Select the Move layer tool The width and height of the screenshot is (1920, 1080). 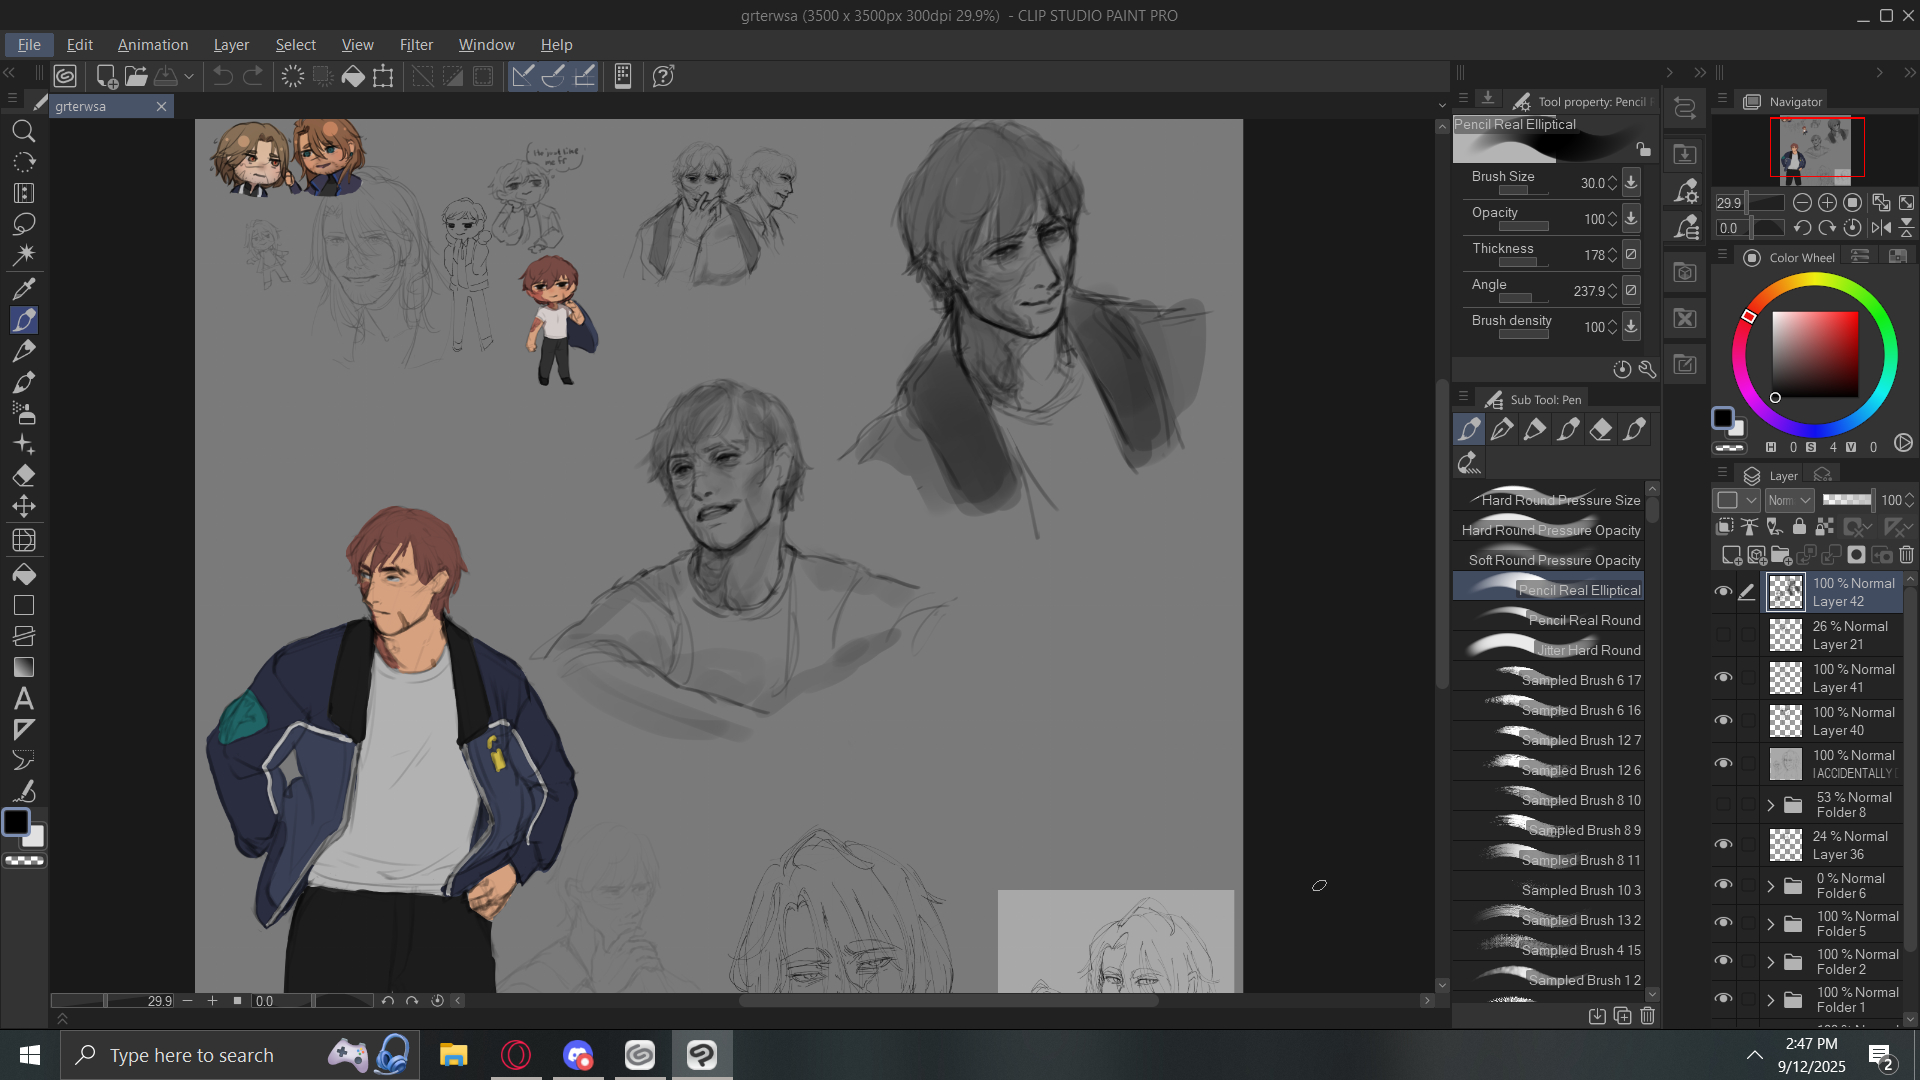(x=24, y=507)
